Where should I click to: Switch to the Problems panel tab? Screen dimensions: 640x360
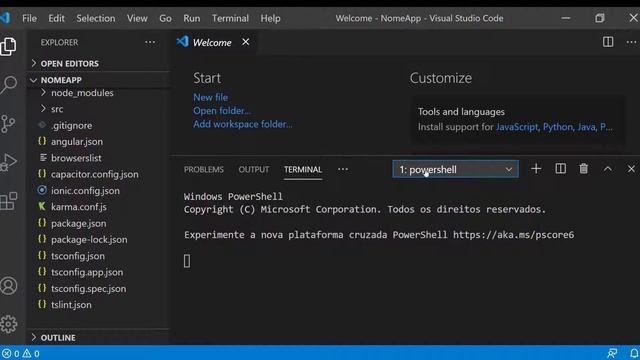(204, 169)
